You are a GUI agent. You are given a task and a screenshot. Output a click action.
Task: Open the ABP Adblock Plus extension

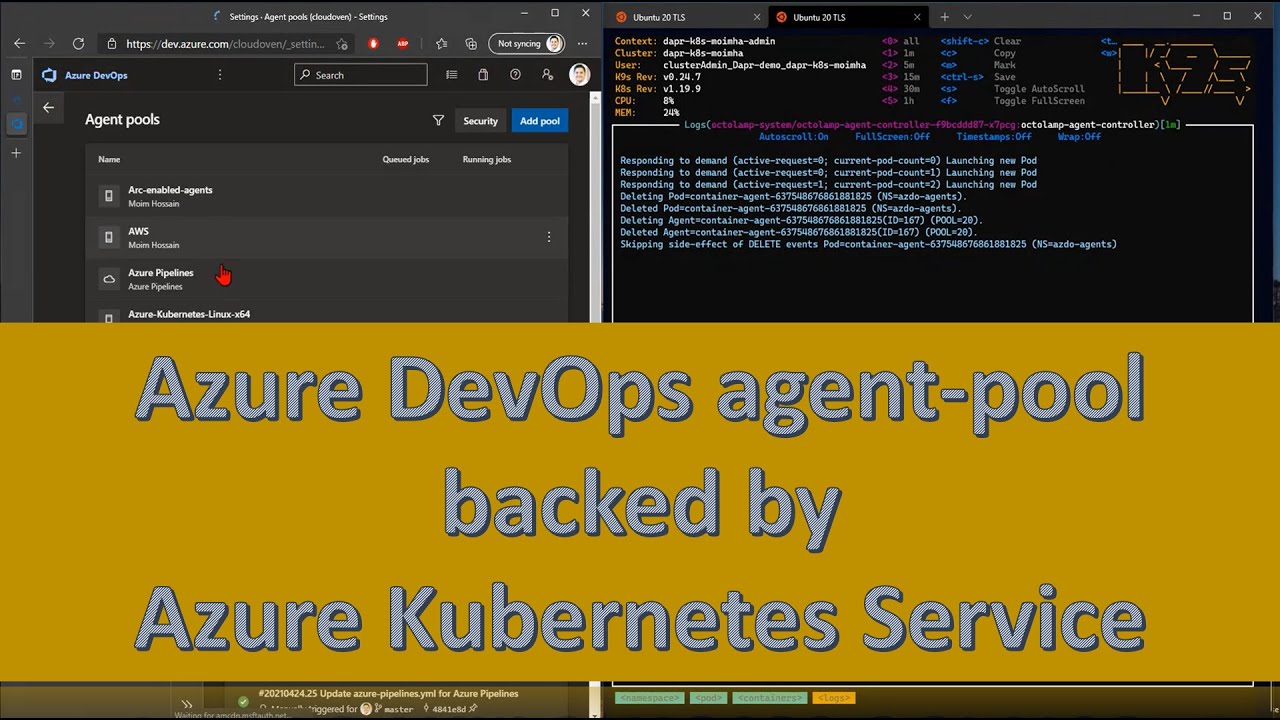pos(403,44)
